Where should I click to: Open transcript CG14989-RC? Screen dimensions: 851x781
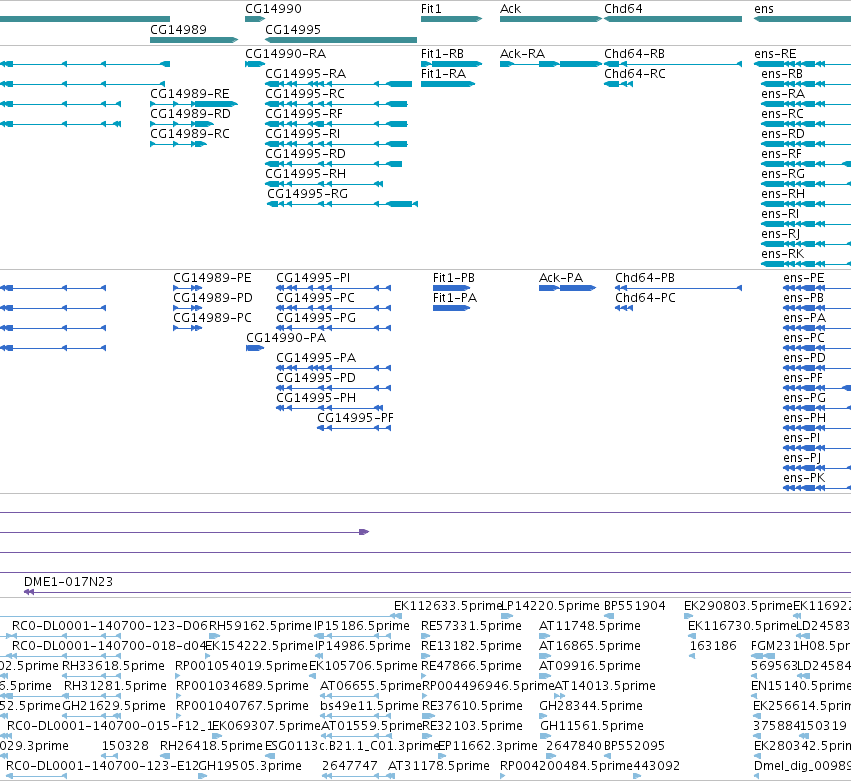(190, 134)
